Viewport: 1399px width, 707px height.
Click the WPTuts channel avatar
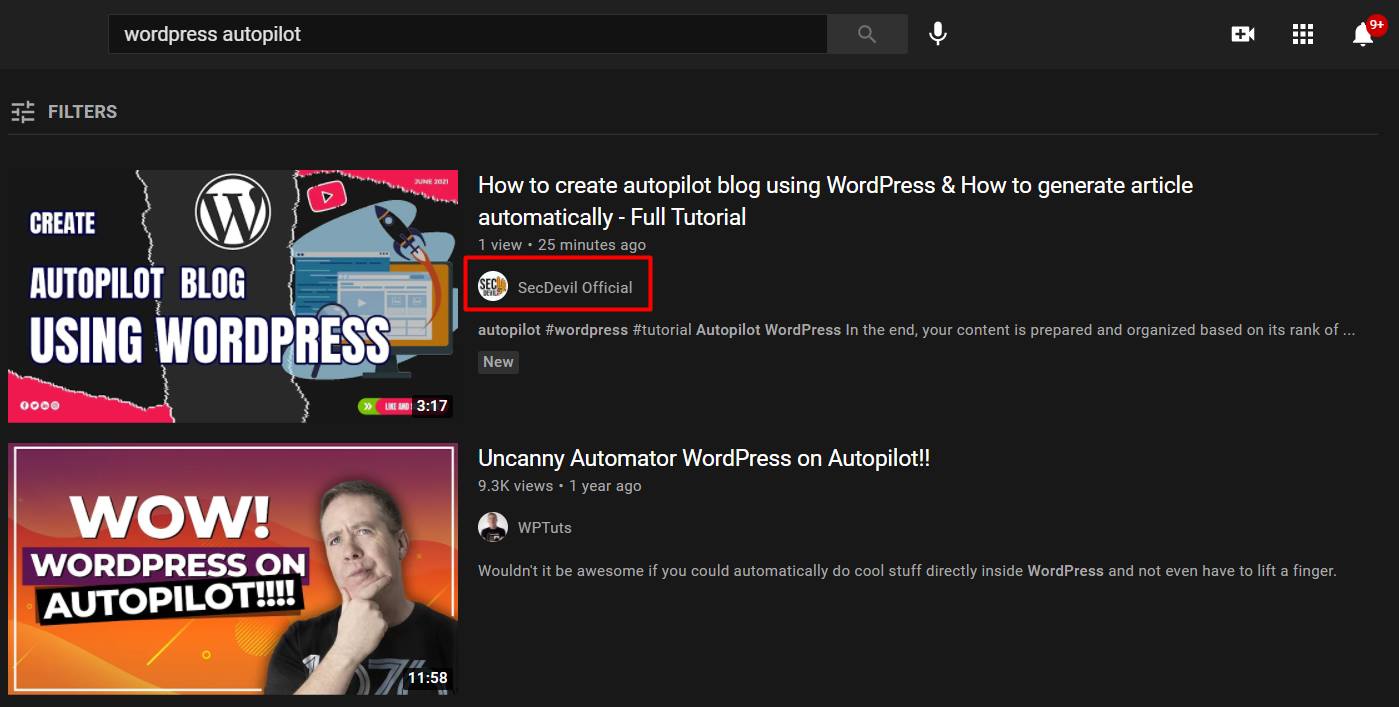coord(492,527)
